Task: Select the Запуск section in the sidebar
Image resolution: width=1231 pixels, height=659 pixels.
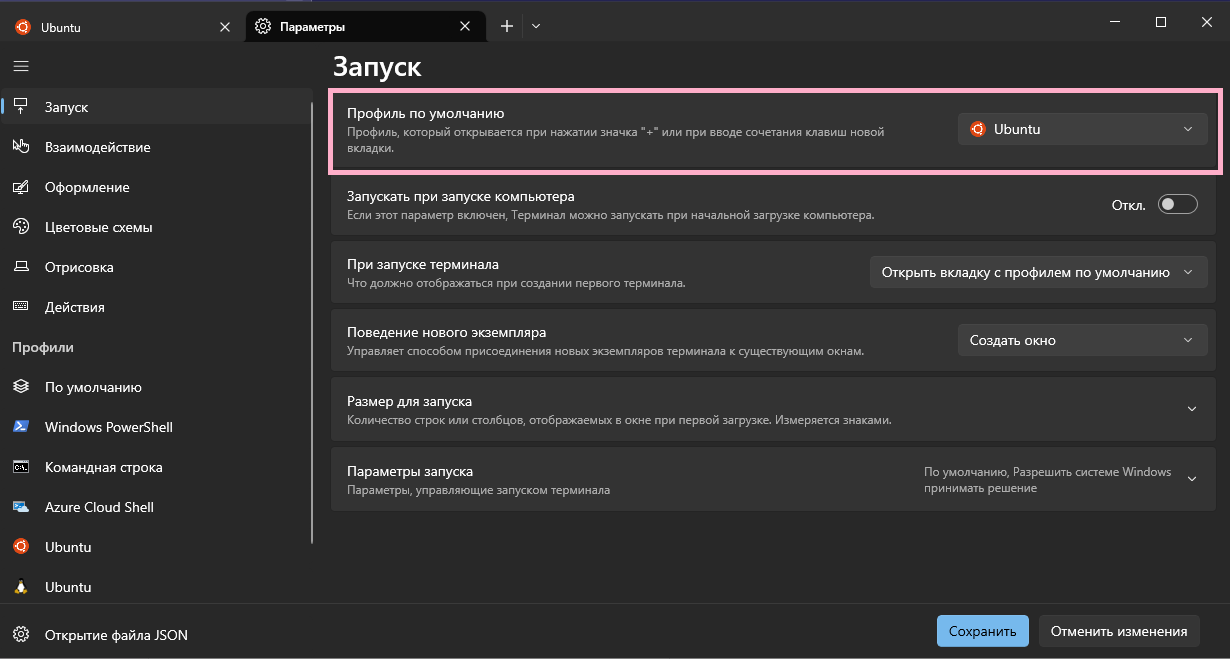Action: 158,107
